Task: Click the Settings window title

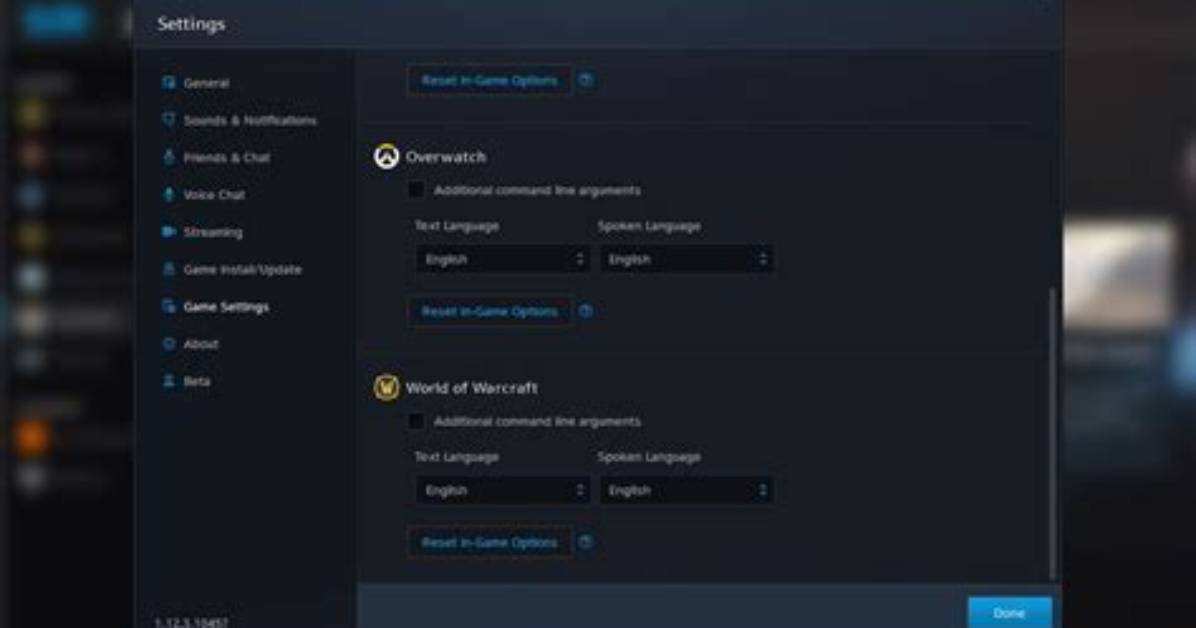Action: 191,24
